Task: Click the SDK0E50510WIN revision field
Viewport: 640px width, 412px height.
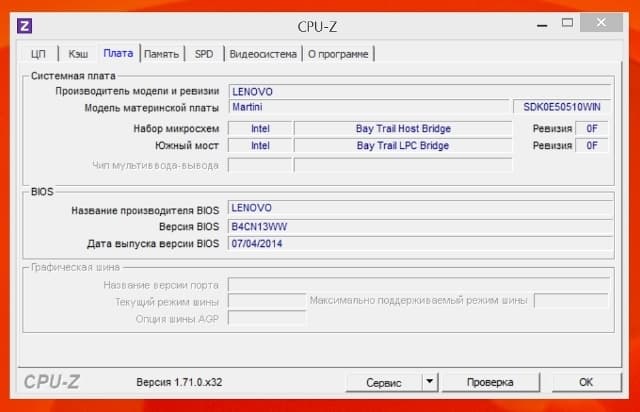Action: 562,107
